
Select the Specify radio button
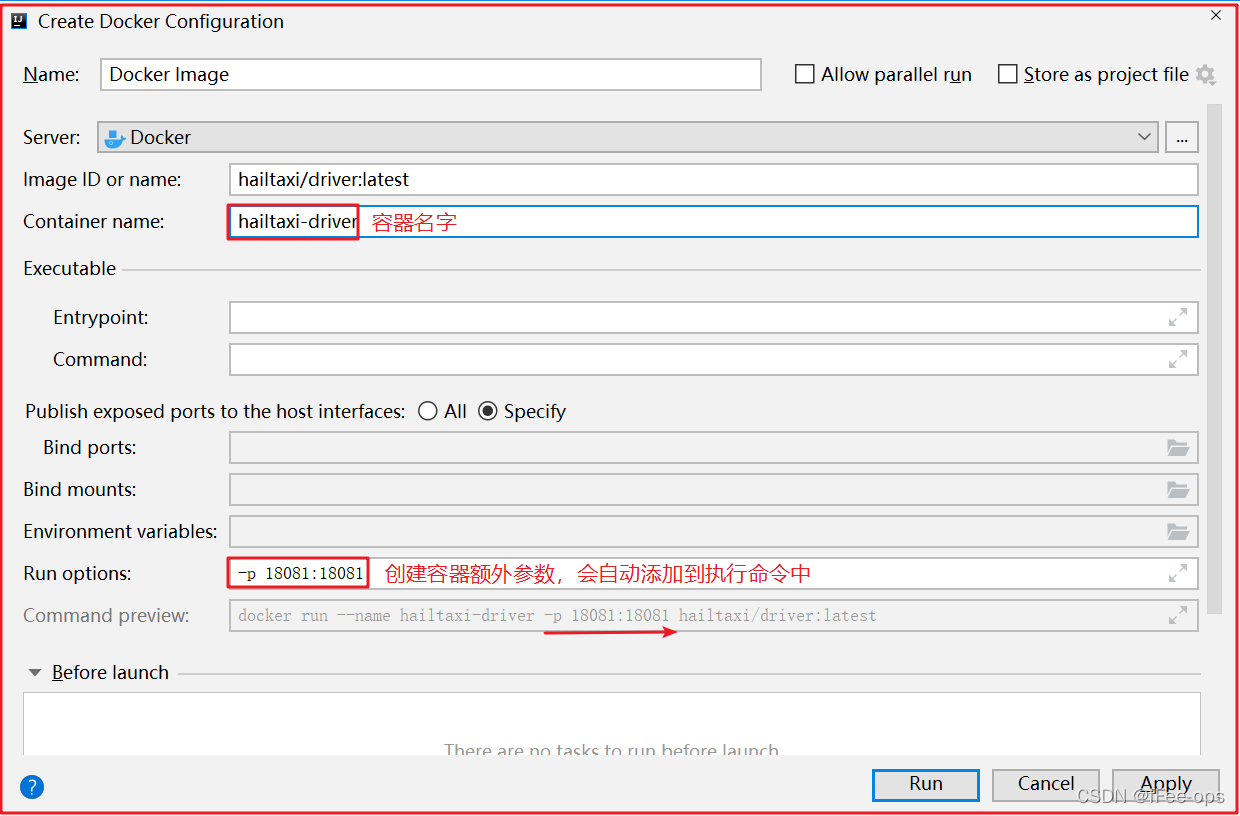pyautogui.click(x=488, y=411)
